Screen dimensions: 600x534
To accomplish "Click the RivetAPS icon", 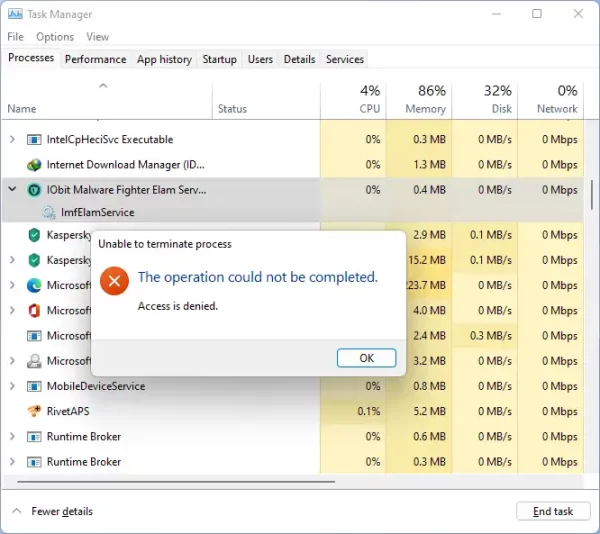I will [x=34, y=411].
